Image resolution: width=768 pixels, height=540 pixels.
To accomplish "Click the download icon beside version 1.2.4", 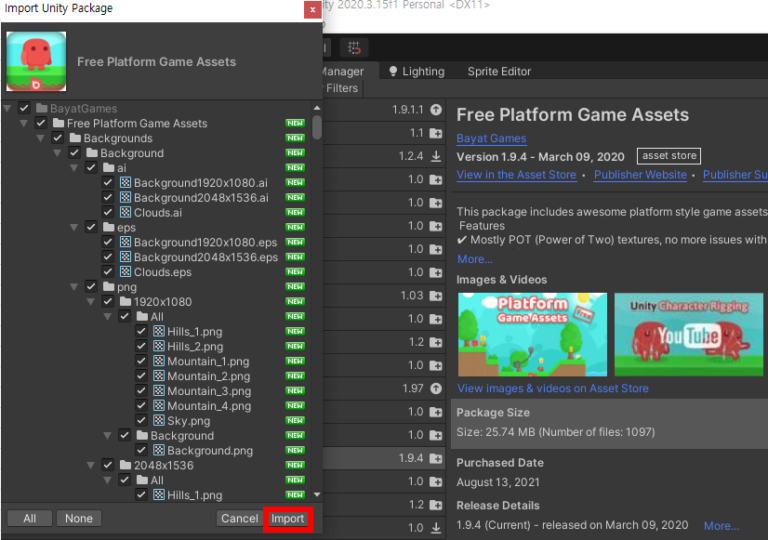I will 436,156.
